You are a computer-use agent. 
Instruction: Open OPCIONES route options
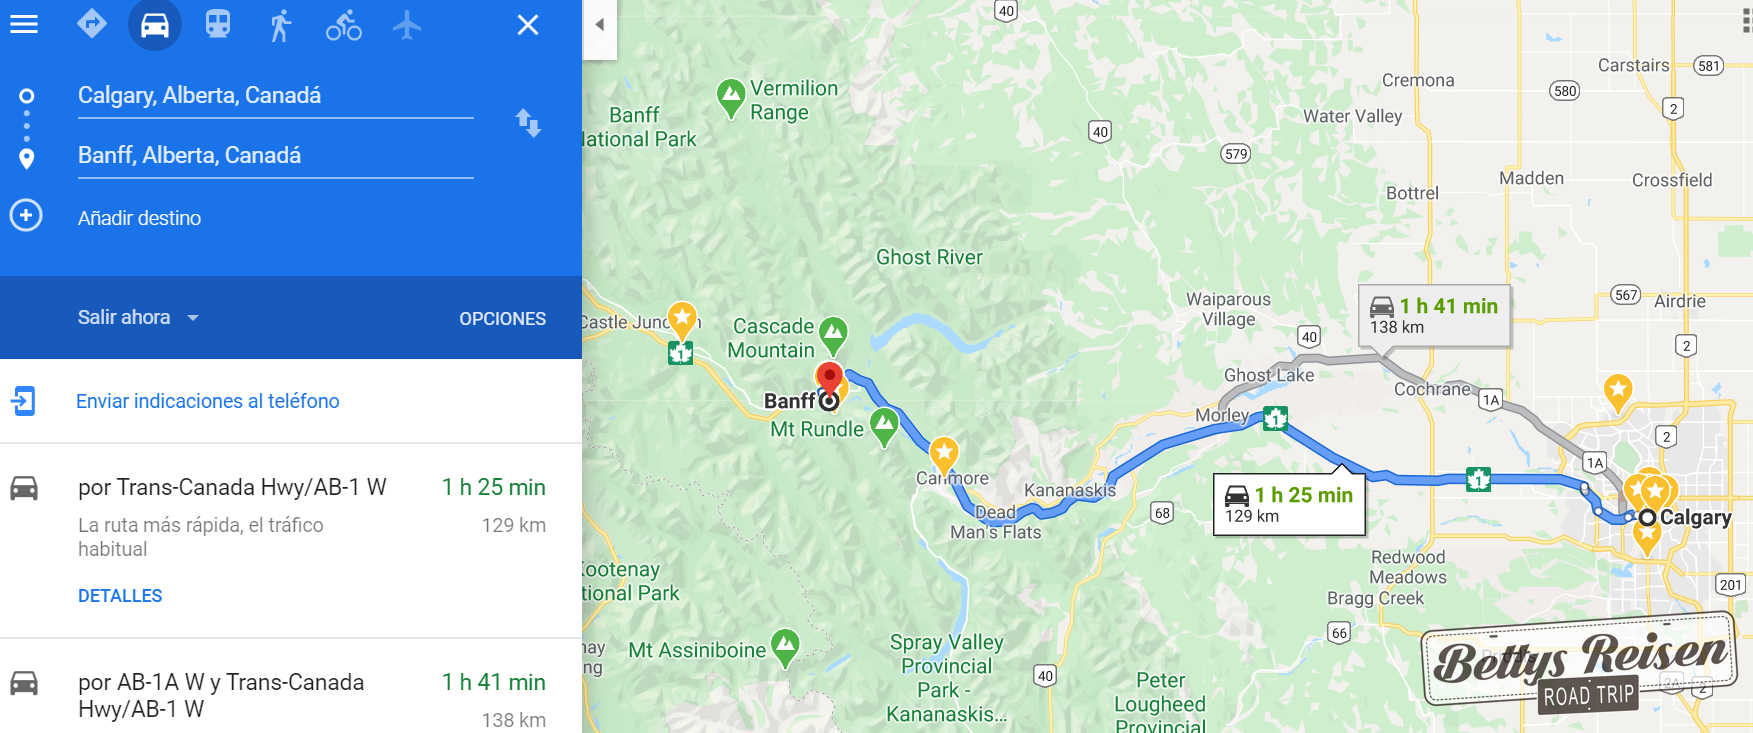click(x=502, y=319)
